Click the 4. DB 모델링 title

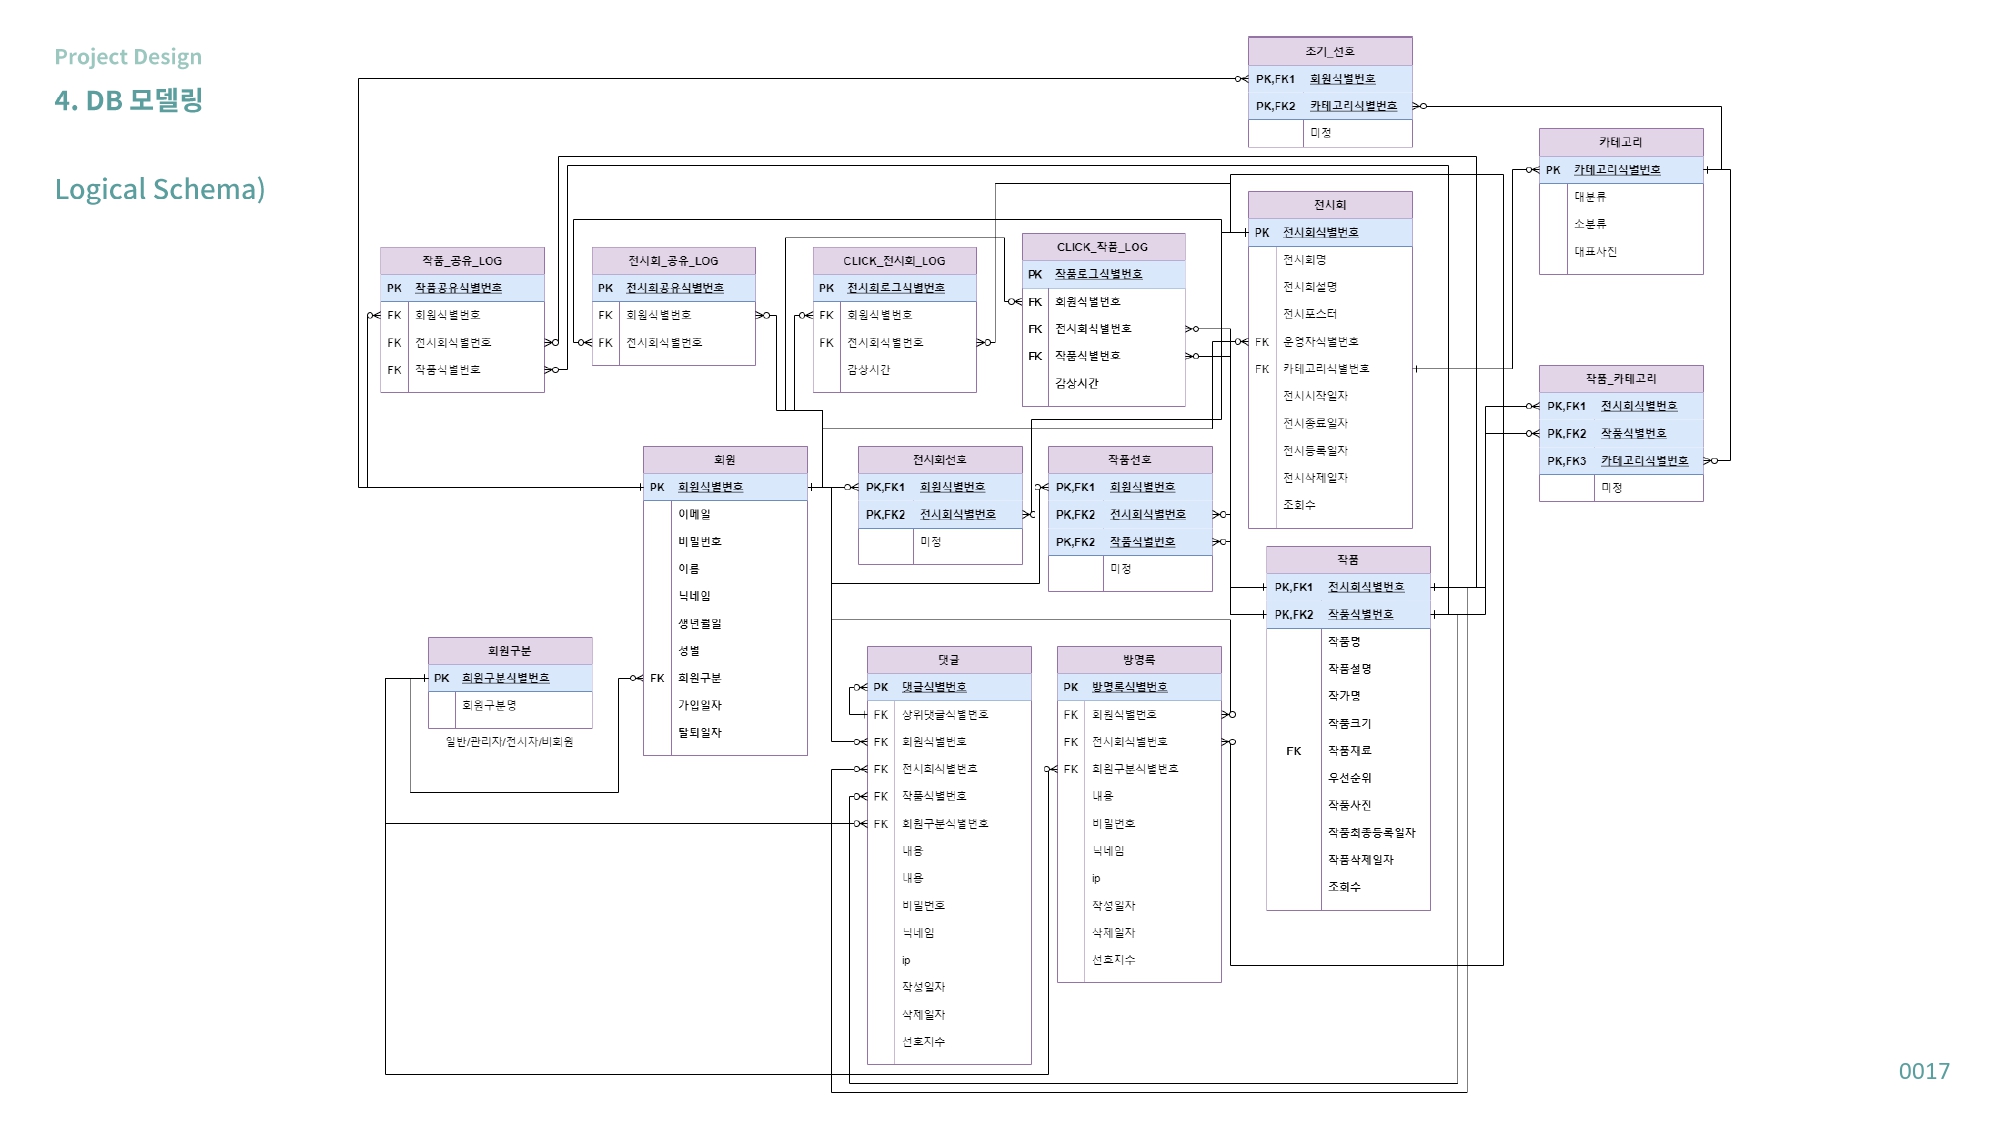pos(129,100)
